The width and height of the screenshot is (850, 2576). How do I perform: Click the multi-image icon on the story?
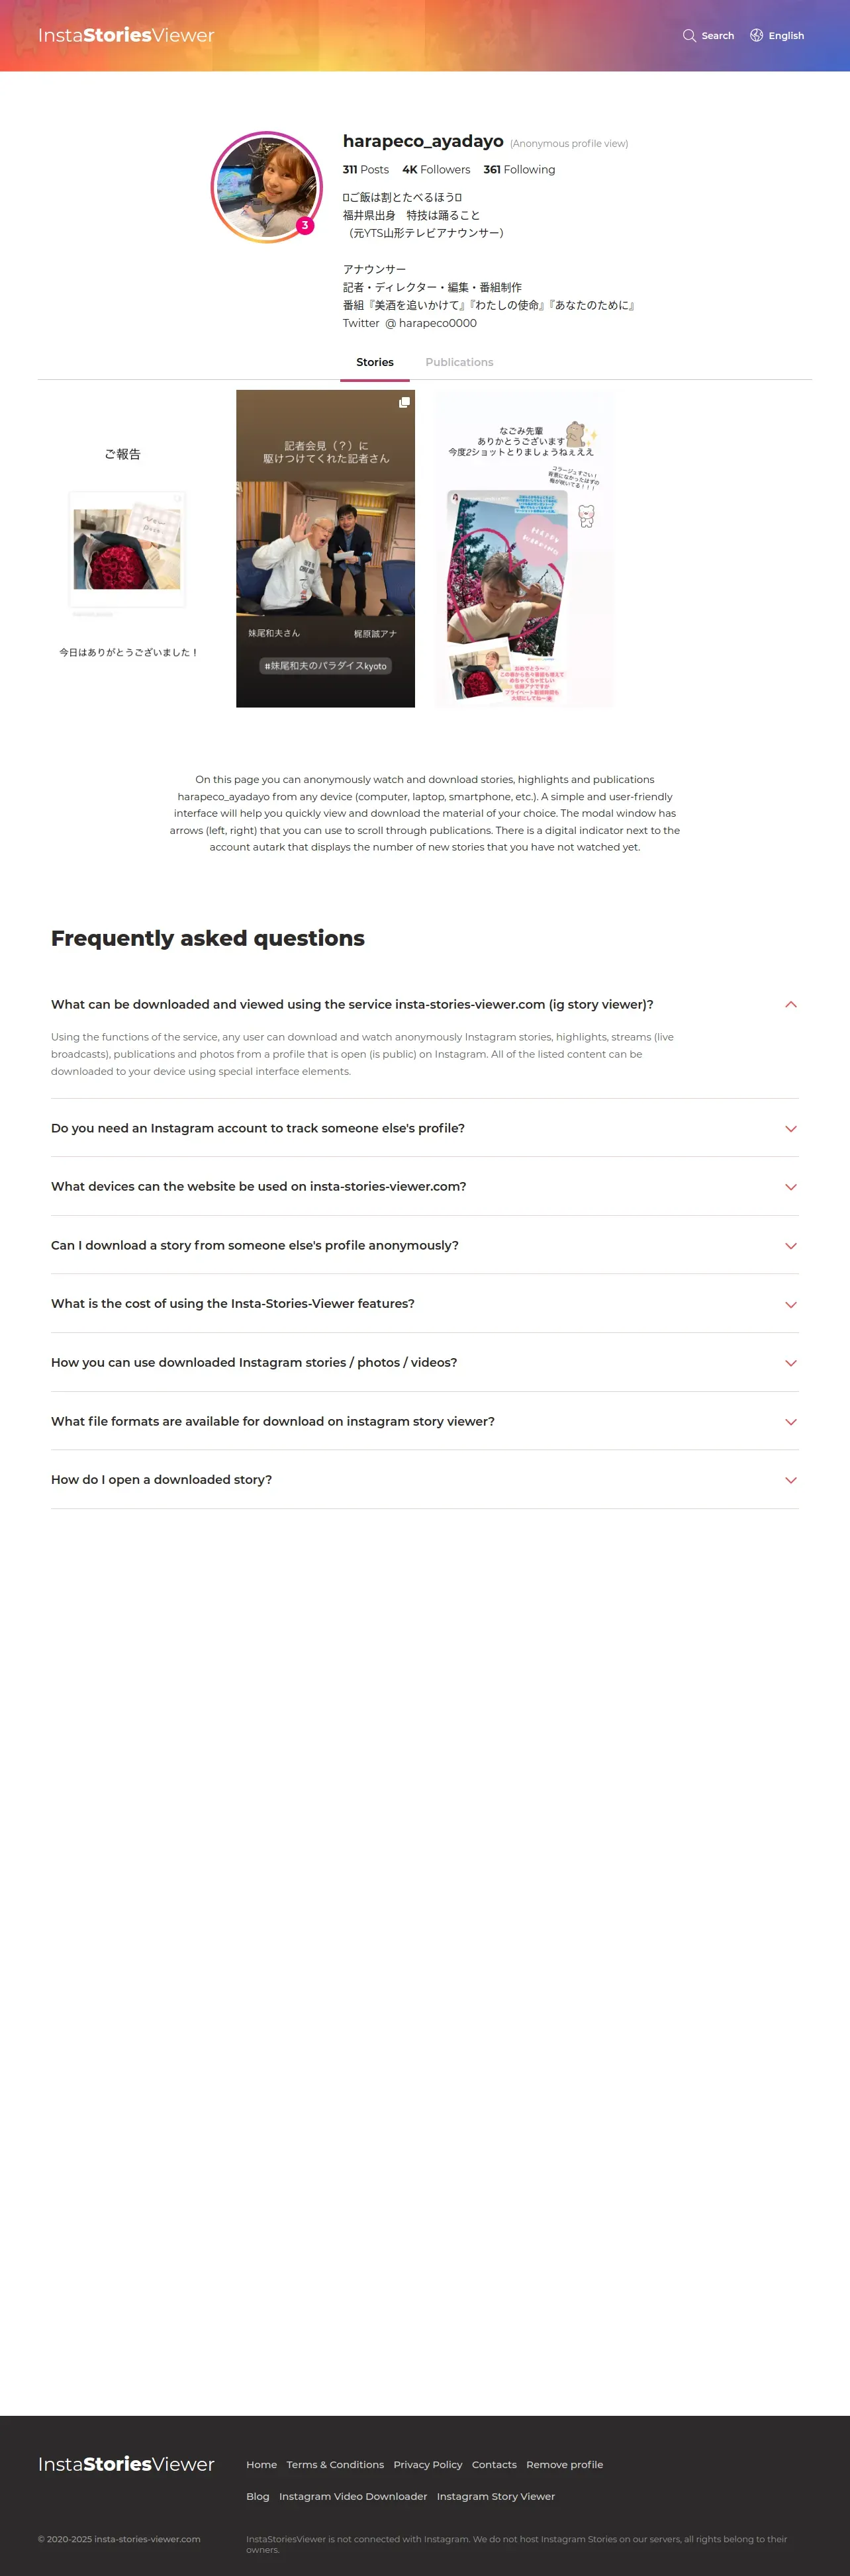(x=404, y=402)
